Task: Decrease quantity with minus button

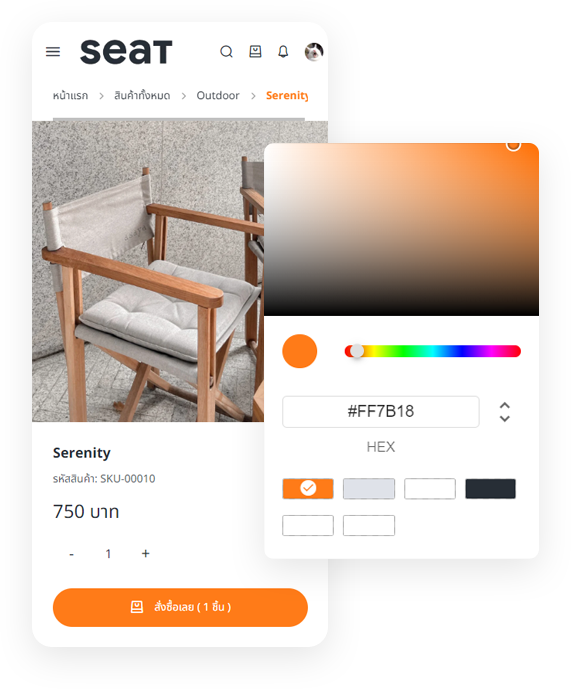Action: click(x=72, y=554)
